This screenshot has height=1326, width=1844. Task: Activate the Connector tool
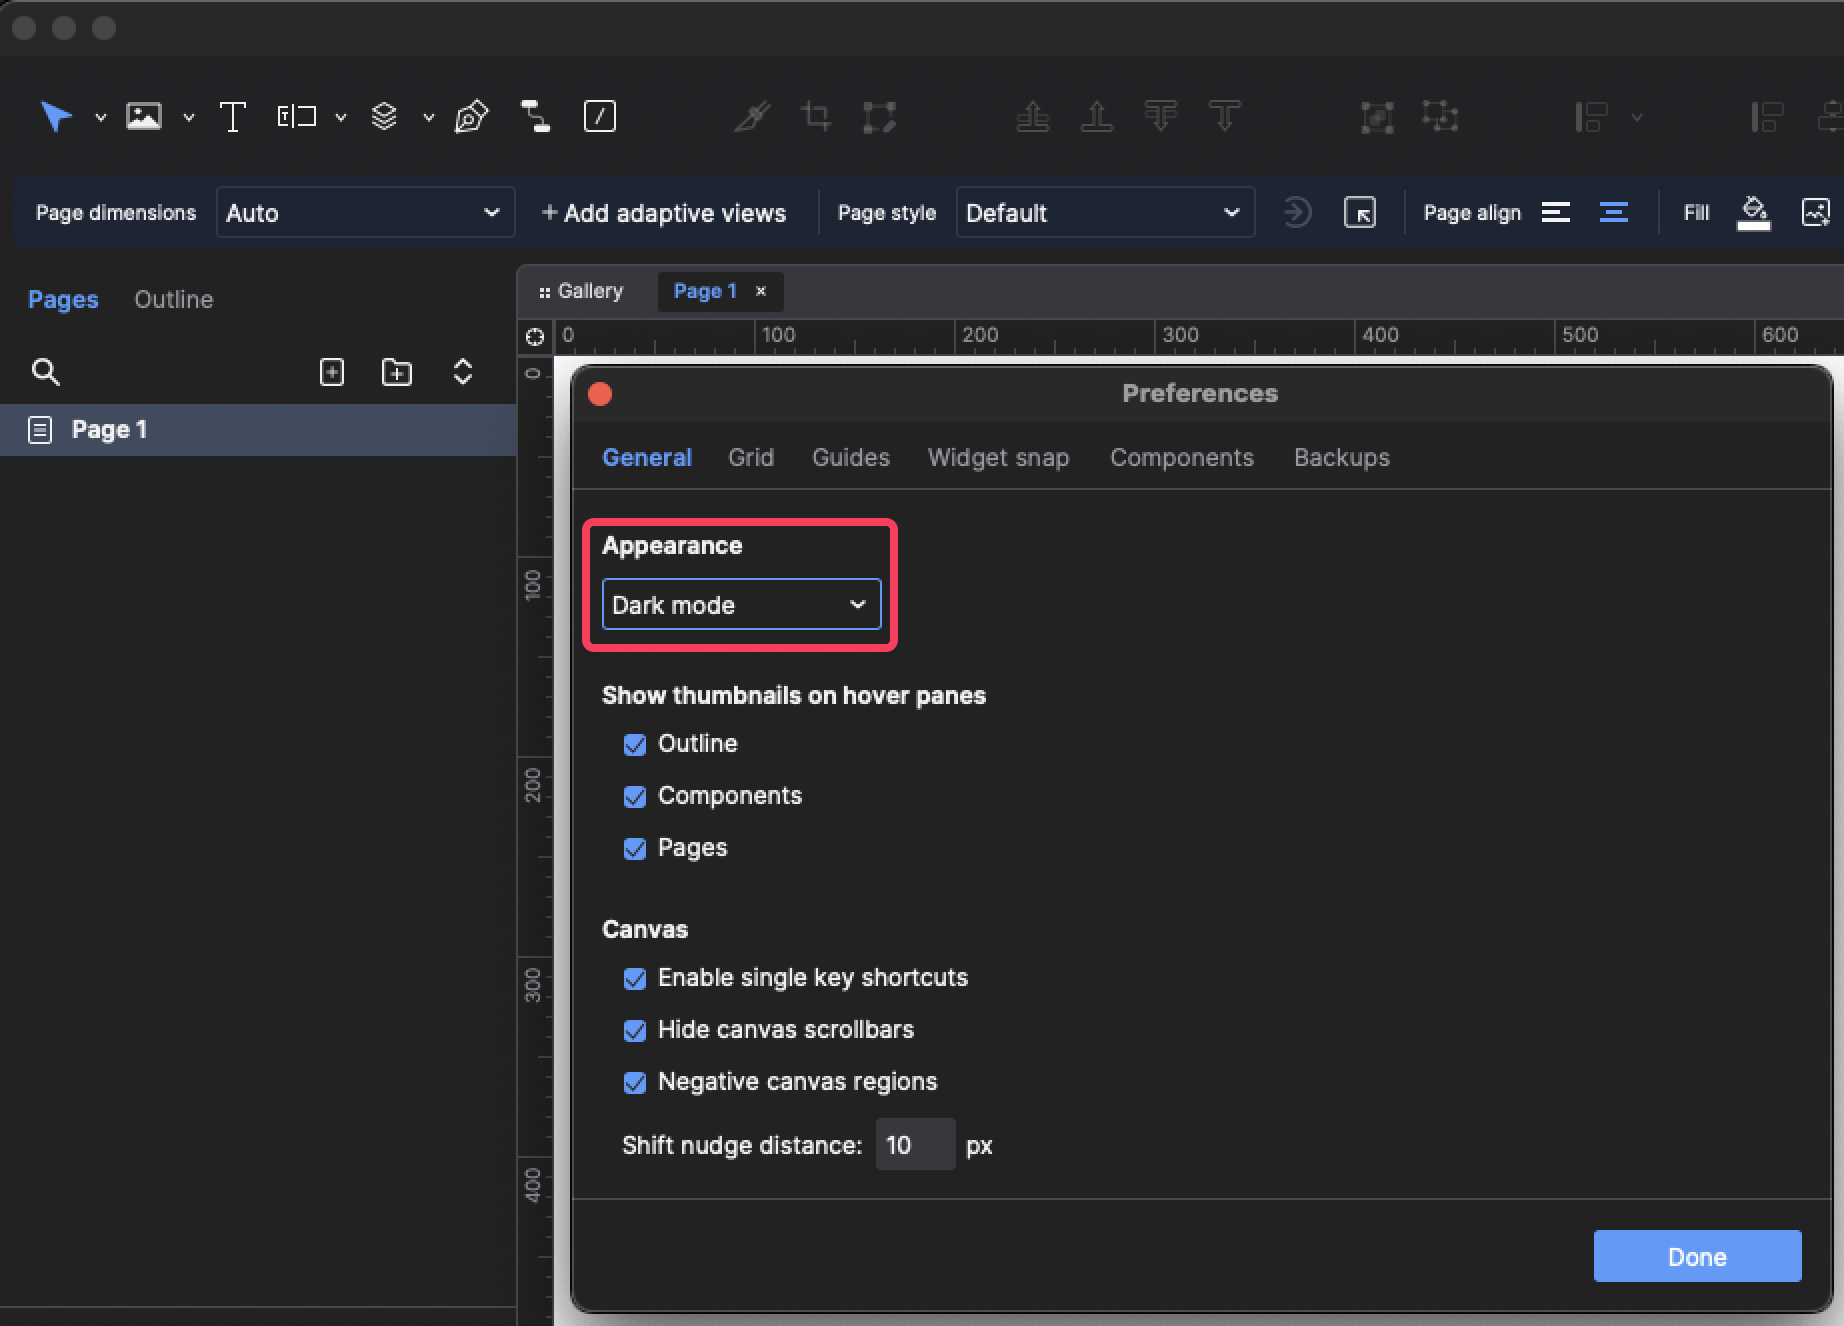pyautogui.click(x=535, y=116)
